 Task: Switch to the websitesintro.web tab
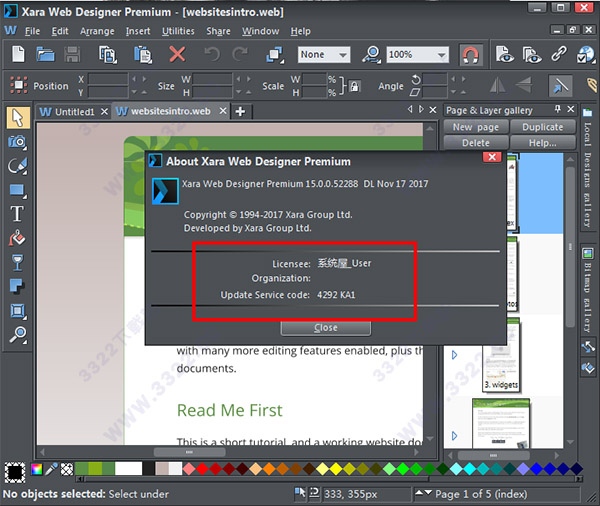click(171, 111)
